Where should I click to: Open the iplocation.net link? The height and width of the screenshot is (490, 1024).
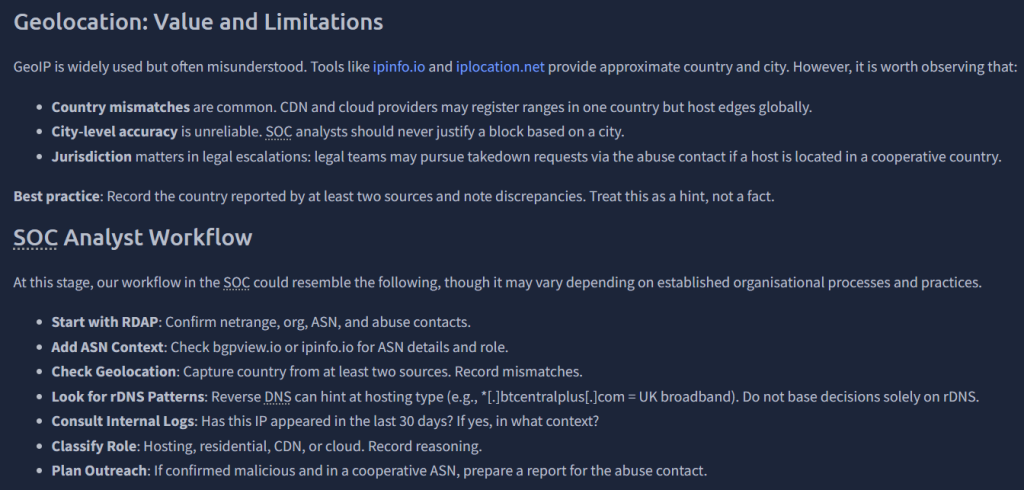coord(500,68)
